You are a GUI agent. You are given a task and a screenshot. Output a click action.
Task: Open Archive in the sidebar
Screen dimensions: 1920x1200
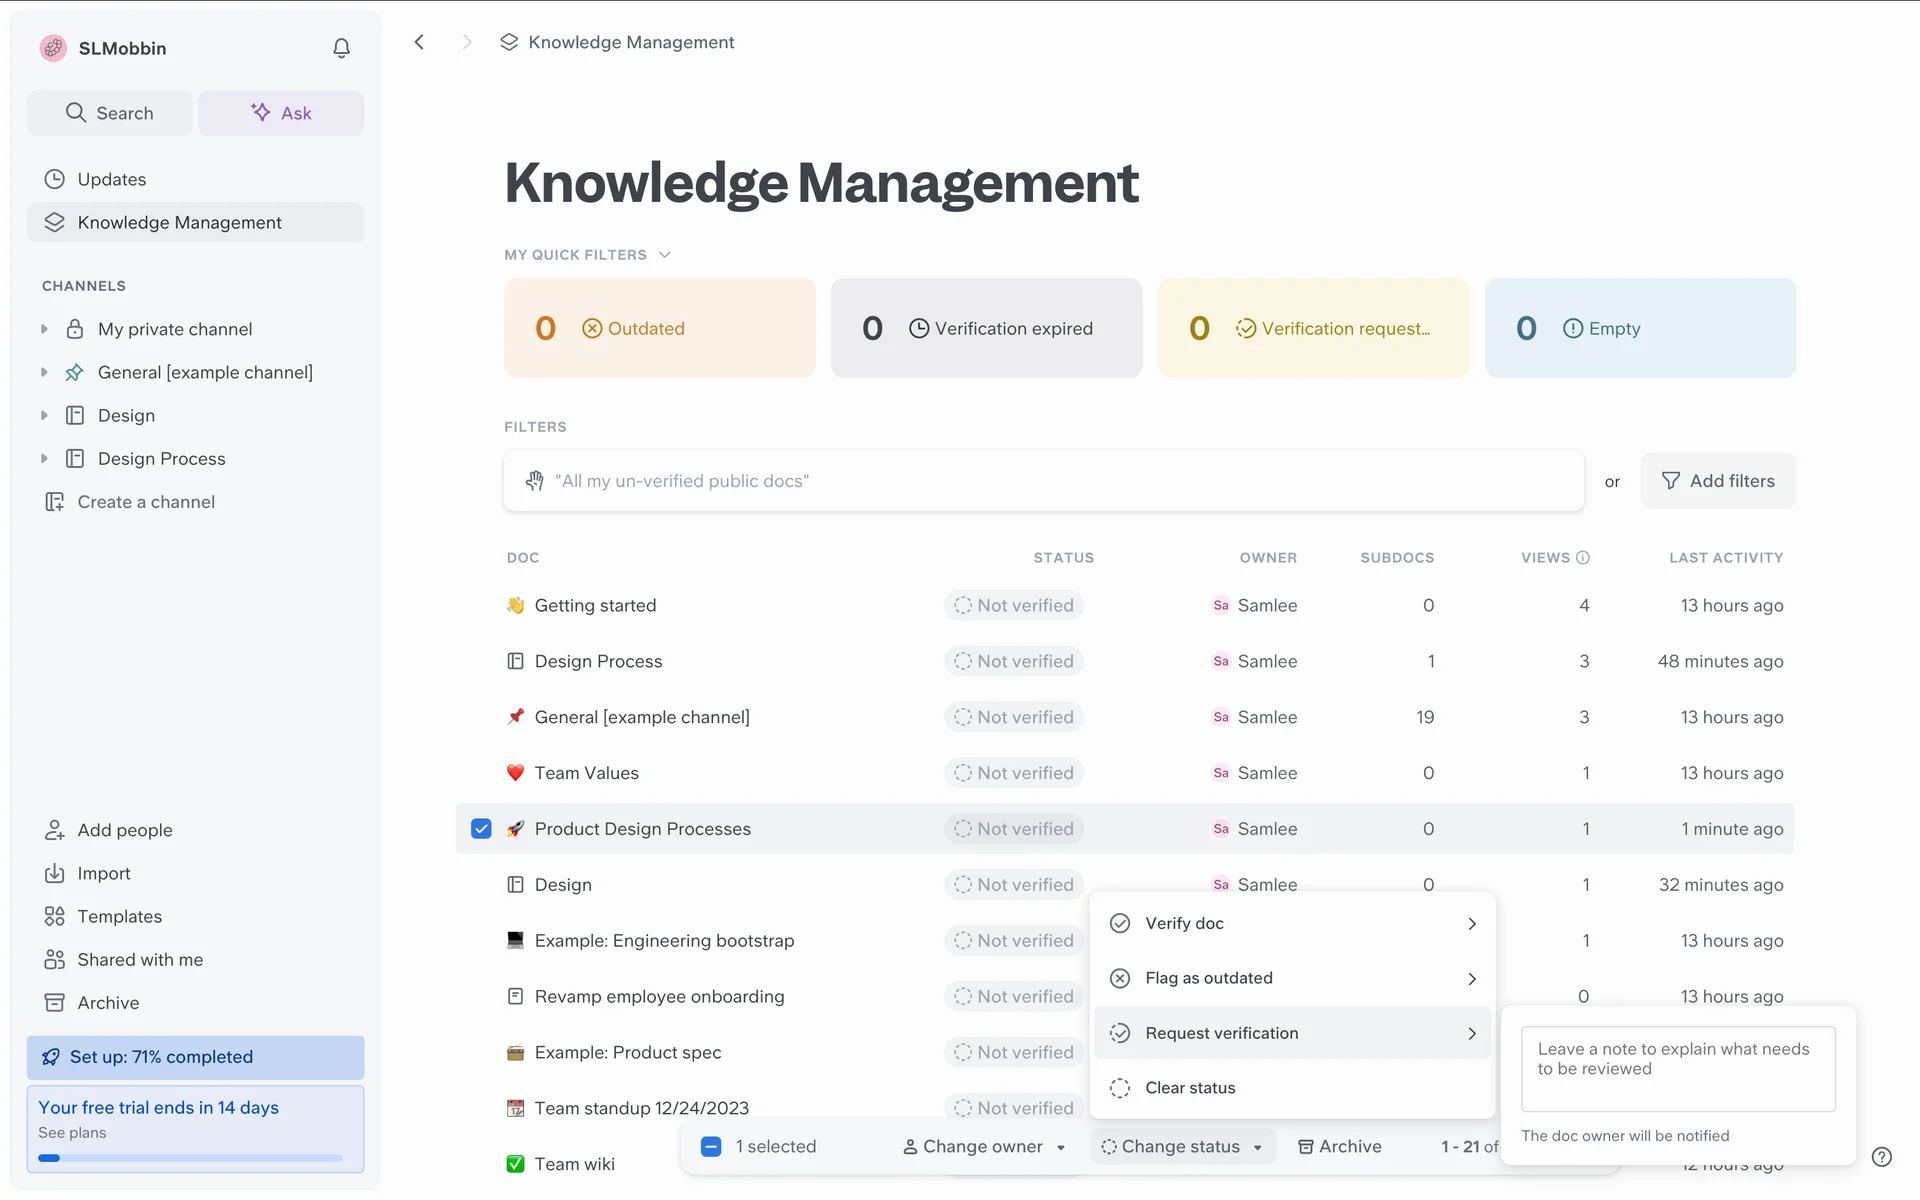[x=108, y=1002]
